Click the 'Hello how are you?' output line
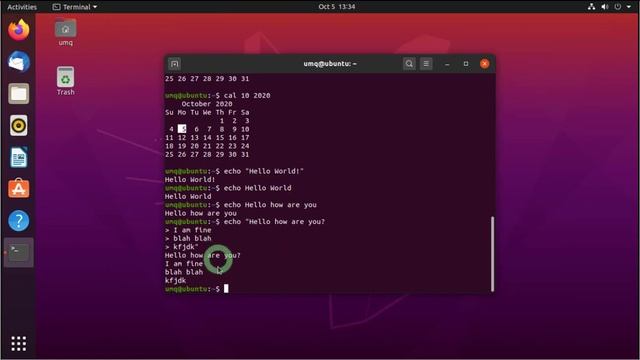This screenshot has width=640, height=360. click(x=203, y=255)
